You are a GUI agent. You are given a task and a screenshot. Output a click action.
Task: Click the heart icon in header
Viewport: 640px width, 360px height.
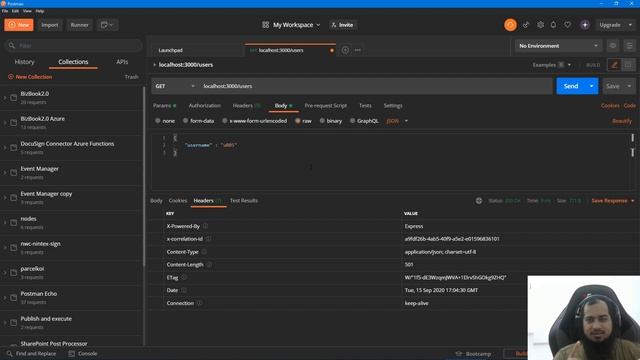click(x=567, y=25)
